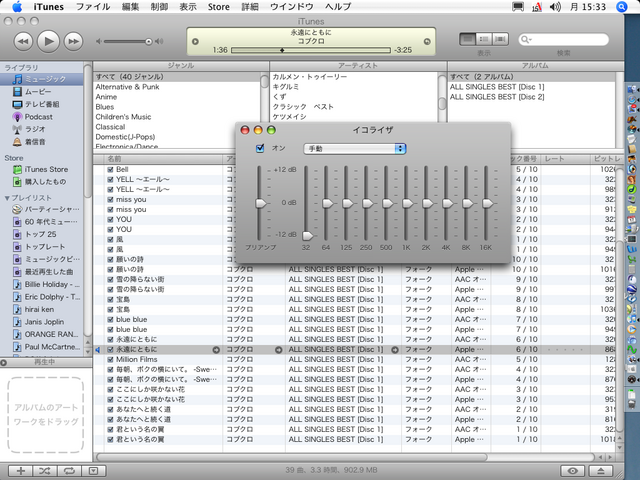Open the 手動 equalizer preset dropdown
The width and height of the screenshot is (640, 480).
click(x=354, y=149)
